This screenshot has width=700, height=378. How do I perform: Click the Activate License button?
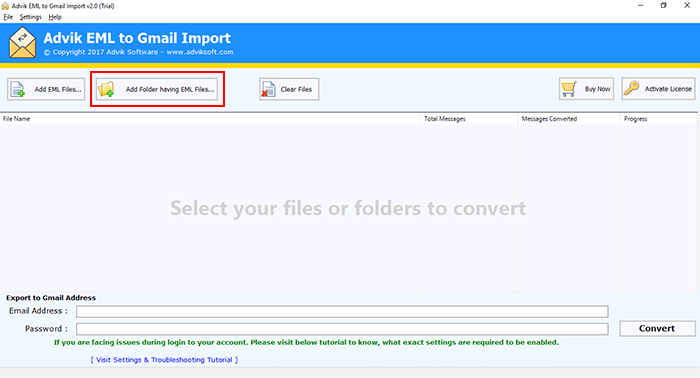pos(658,88)
